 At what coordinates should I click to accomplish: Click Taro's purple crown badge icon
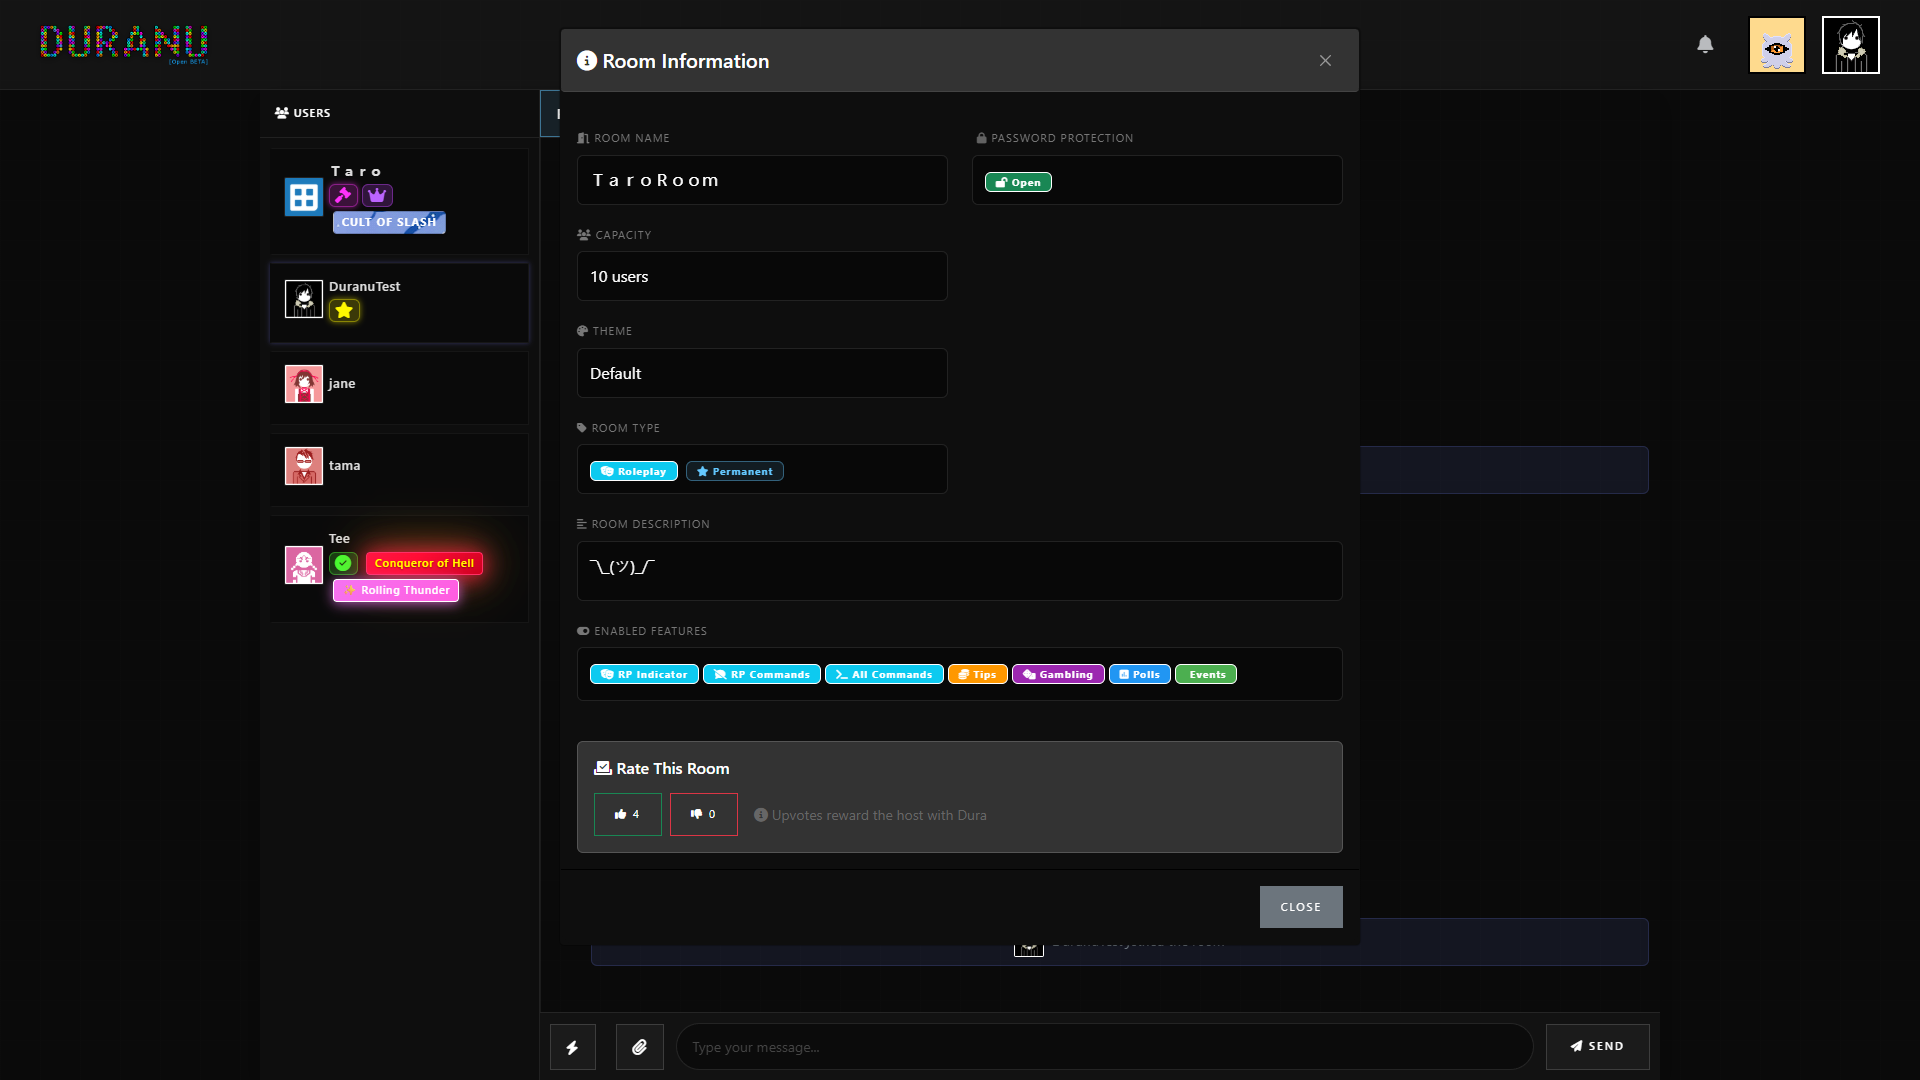[377, 195]
